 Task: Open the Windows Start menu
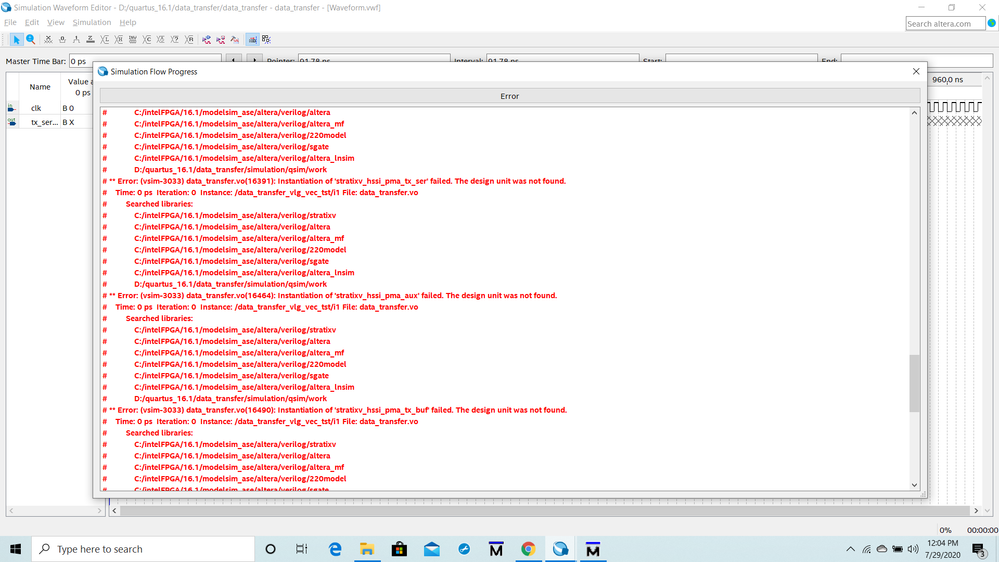click(x=15, y=549)
